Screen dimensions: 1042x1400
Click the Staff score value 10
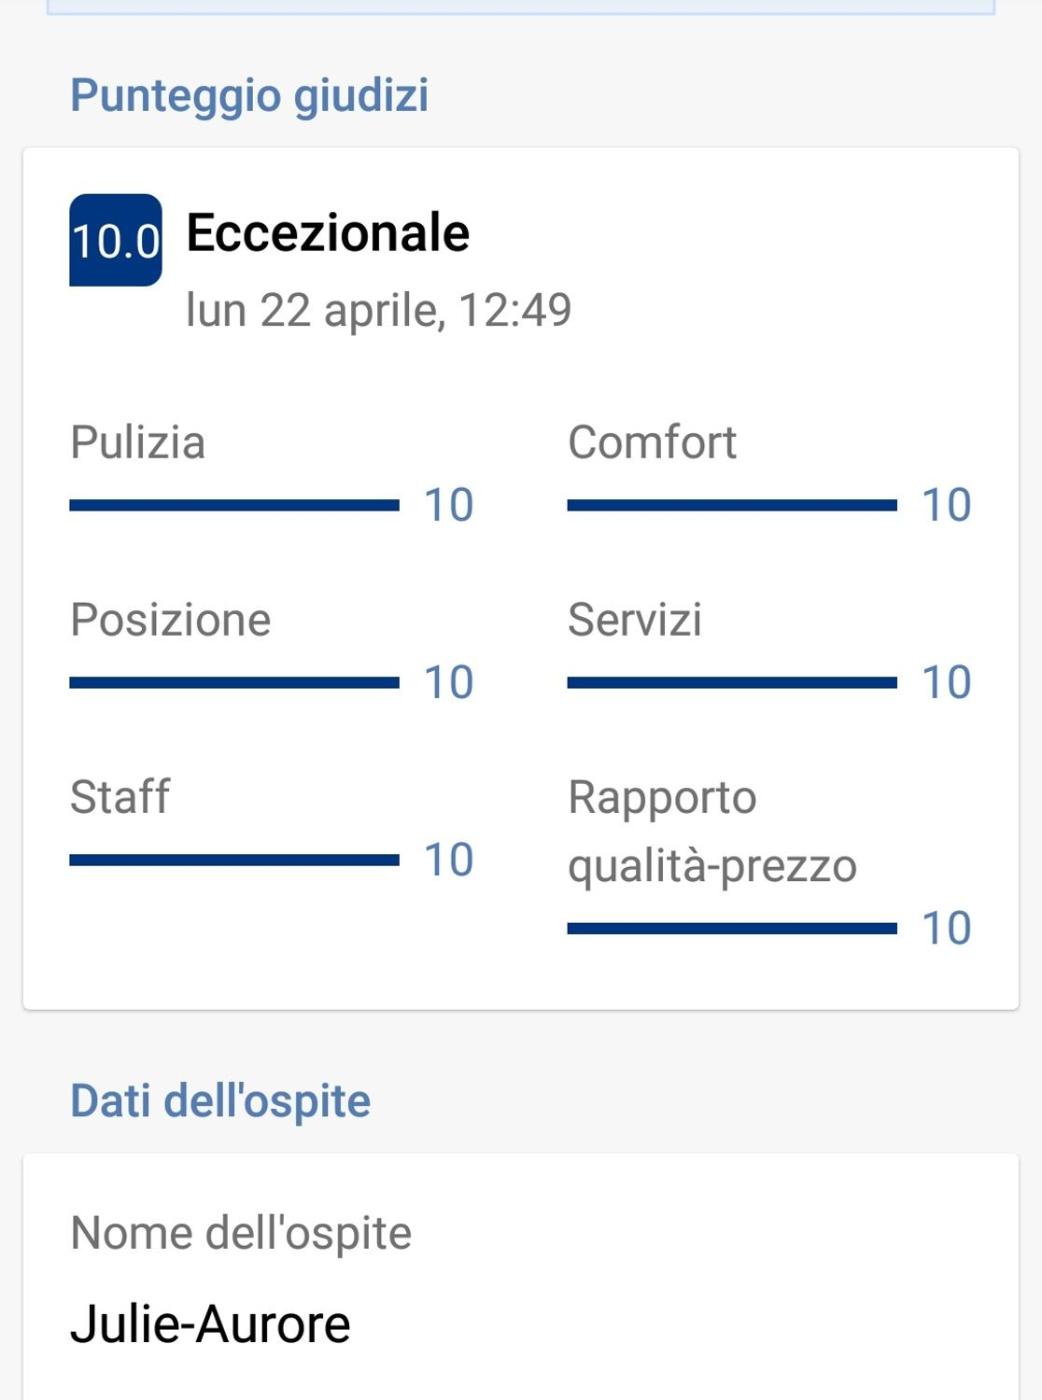pyautogui.click(x=448, y=860)
